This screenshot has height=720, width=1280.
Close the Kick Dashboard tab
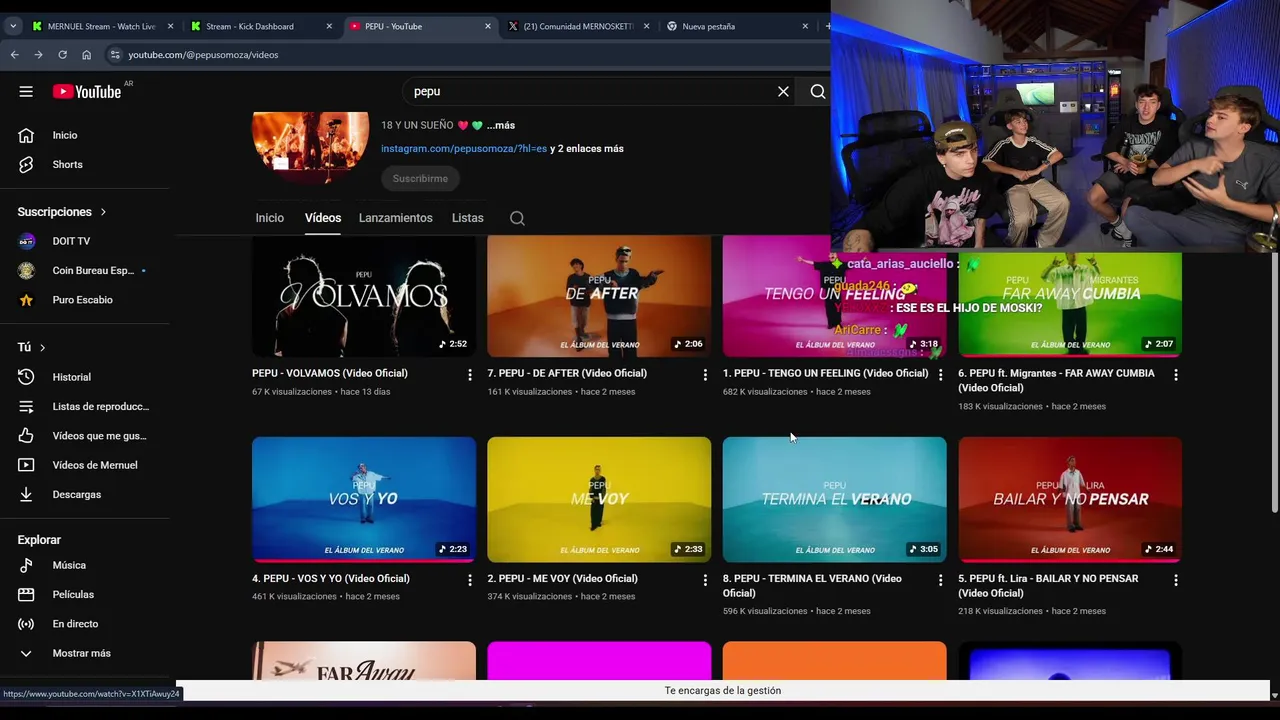pos(329,26)
